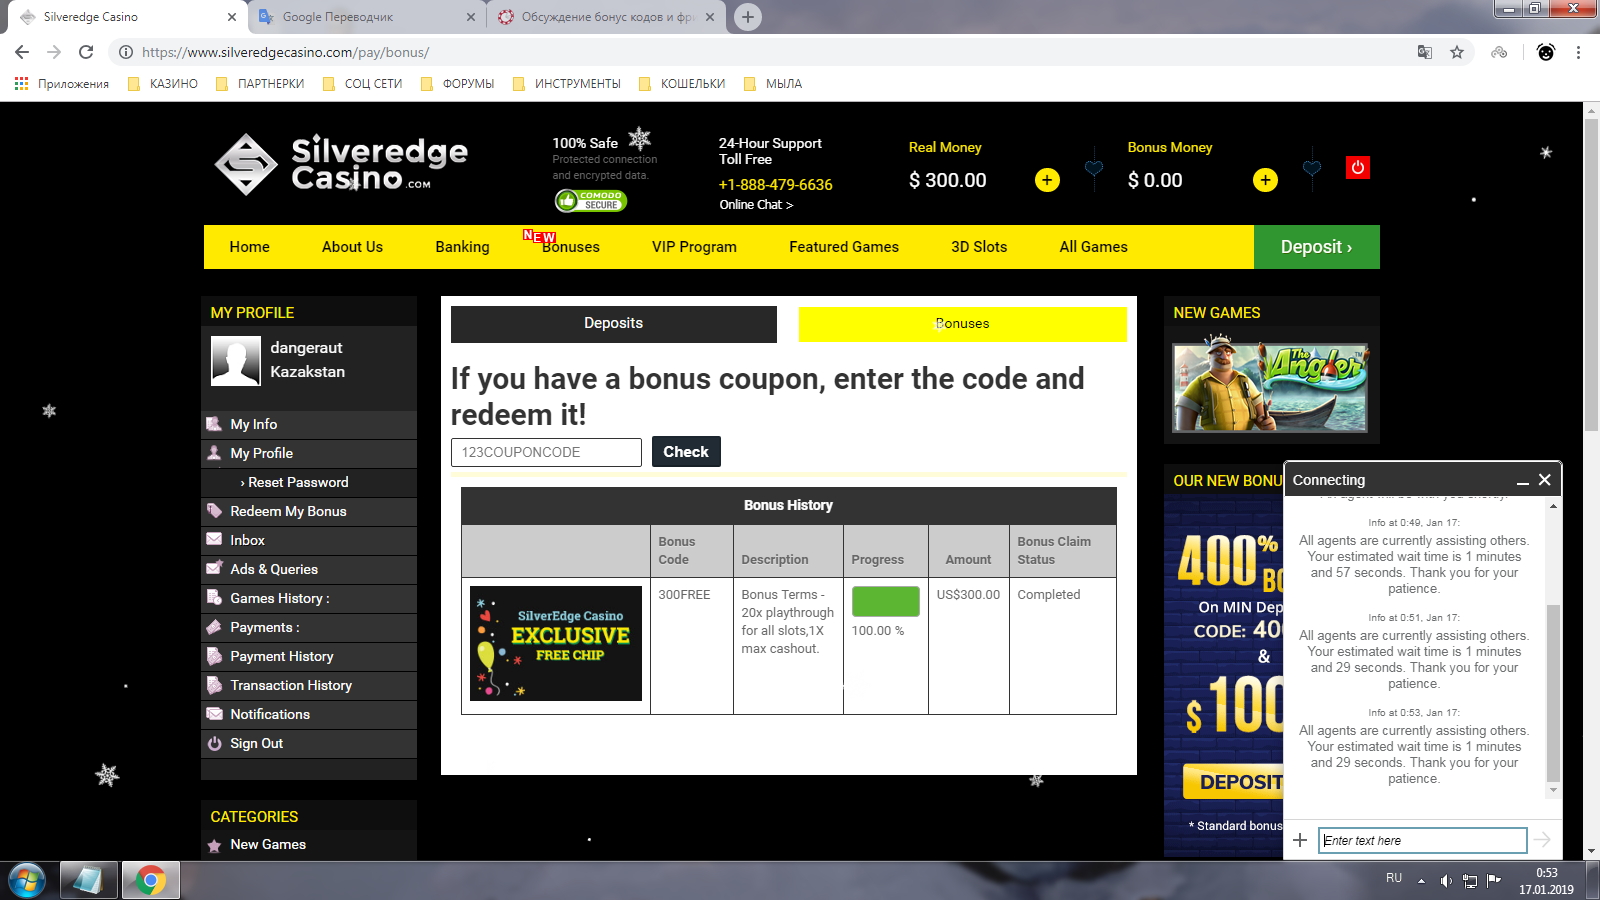
Task: Click the Comodo Secure badge
Action: 590,201
